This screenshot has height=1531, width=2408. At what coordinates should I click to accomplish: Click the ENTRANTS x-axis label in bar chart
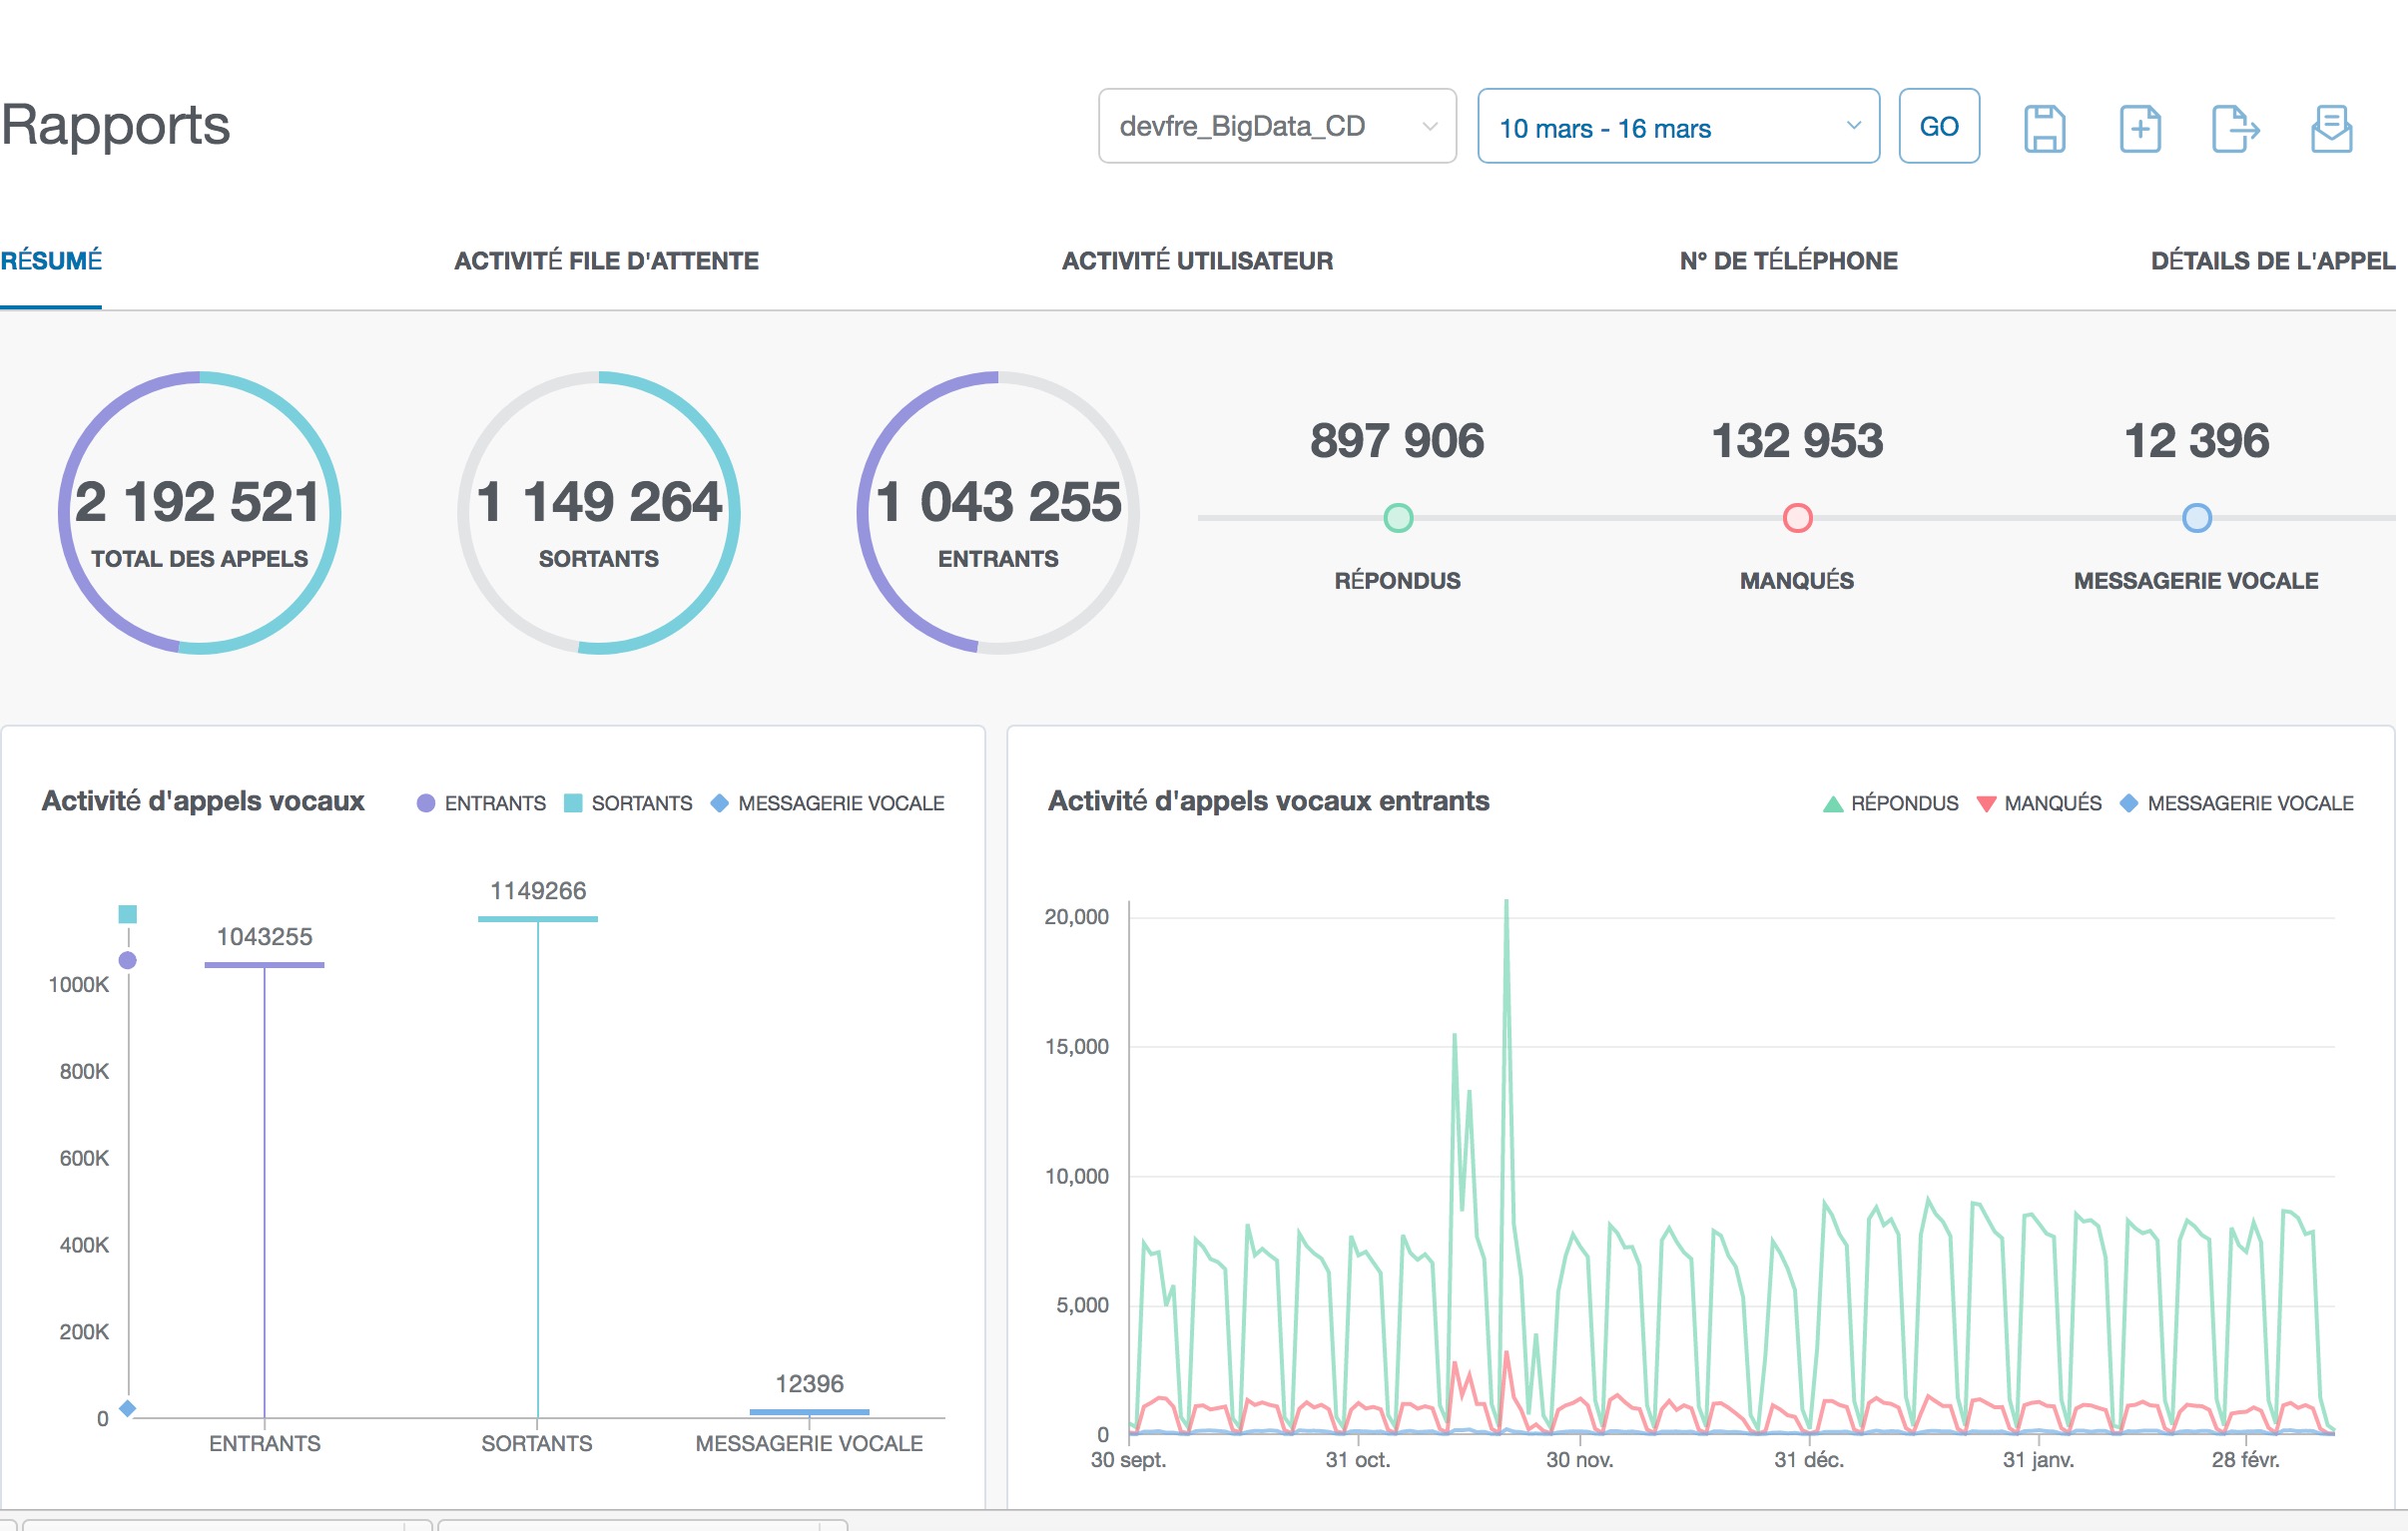coord(264,1443)
